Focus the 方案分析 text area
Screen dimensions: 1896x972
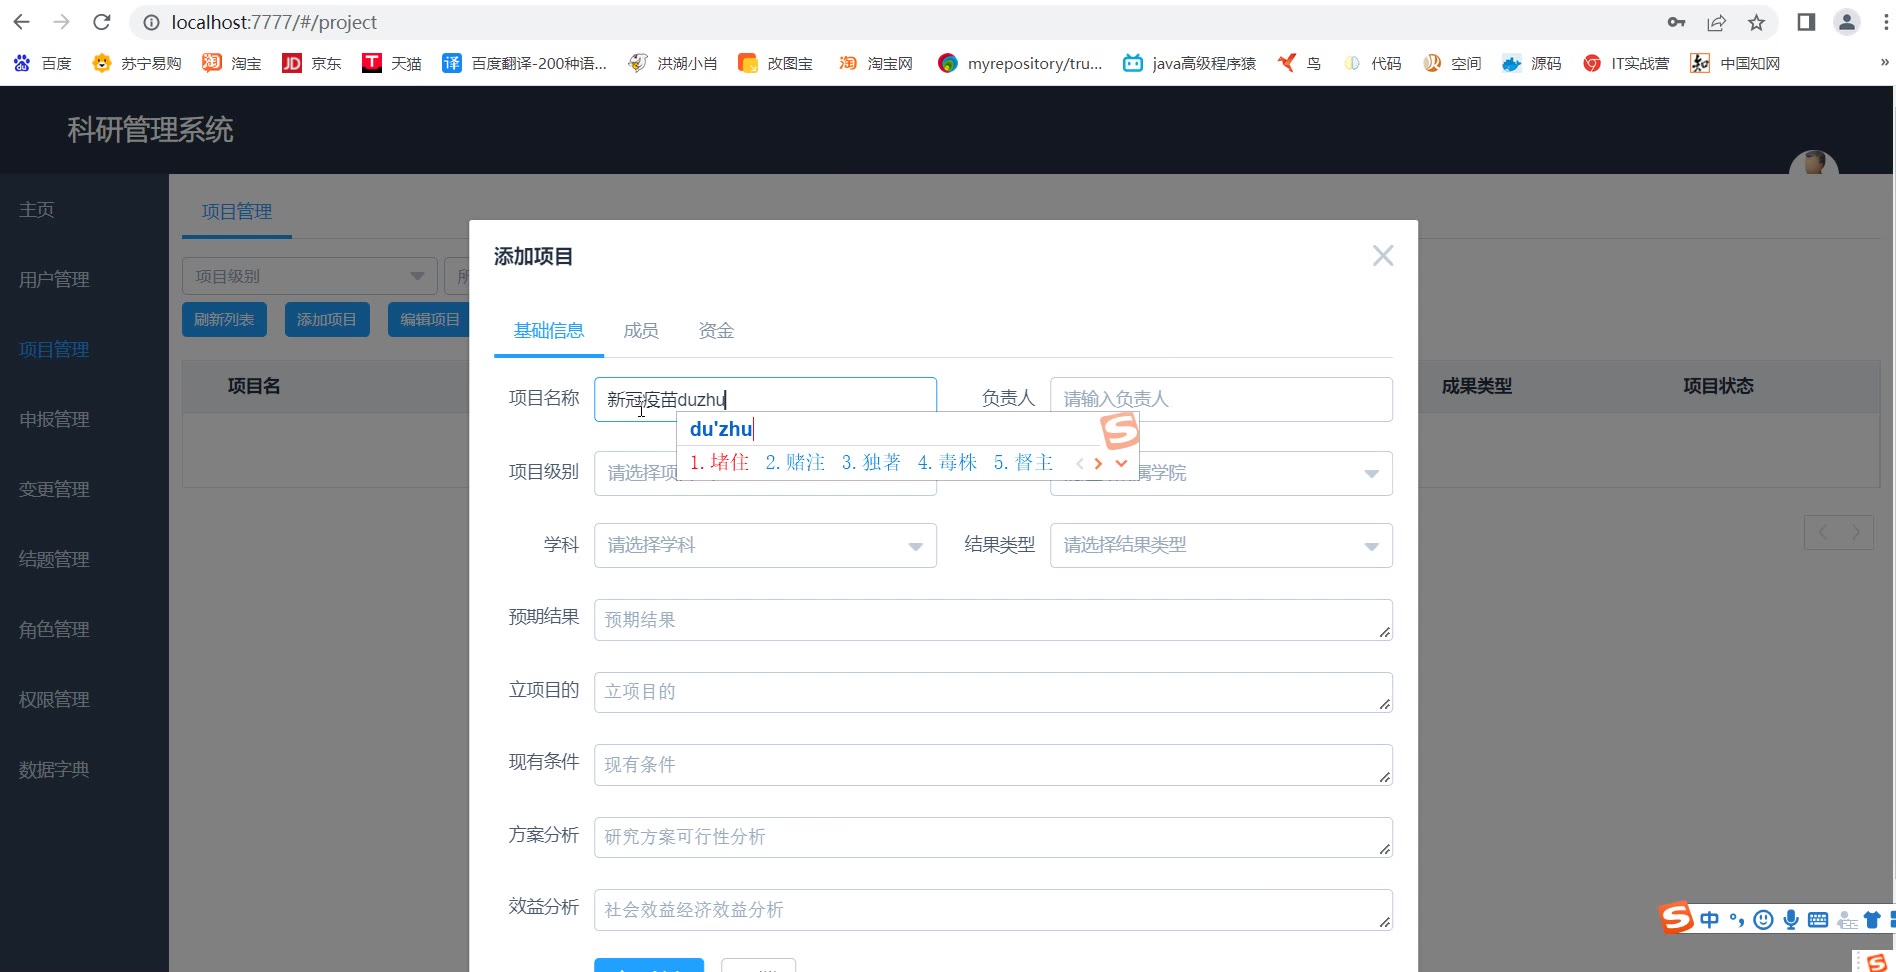click(x=993, y=837)
